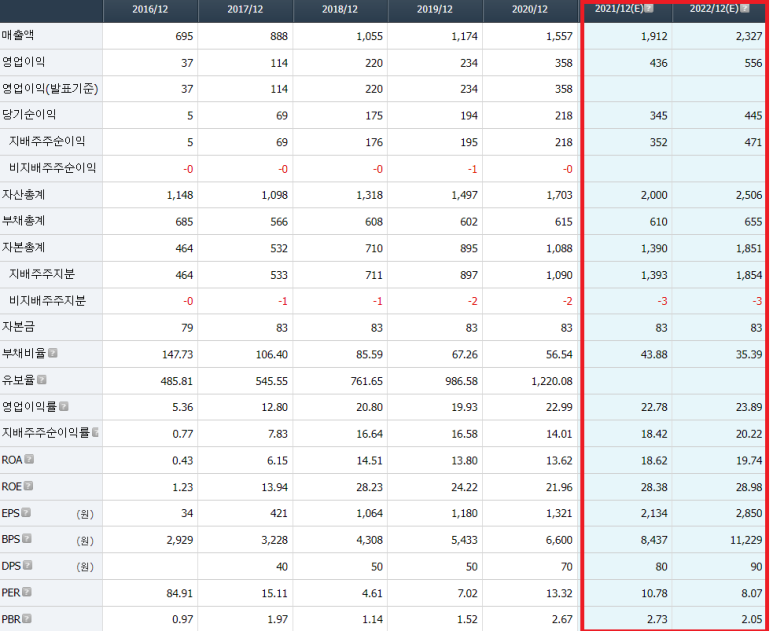Click the 2019/12 비지배주주순이익 value -1
Image resolution: width=773 pixels, height=631 pixels.
472,169
